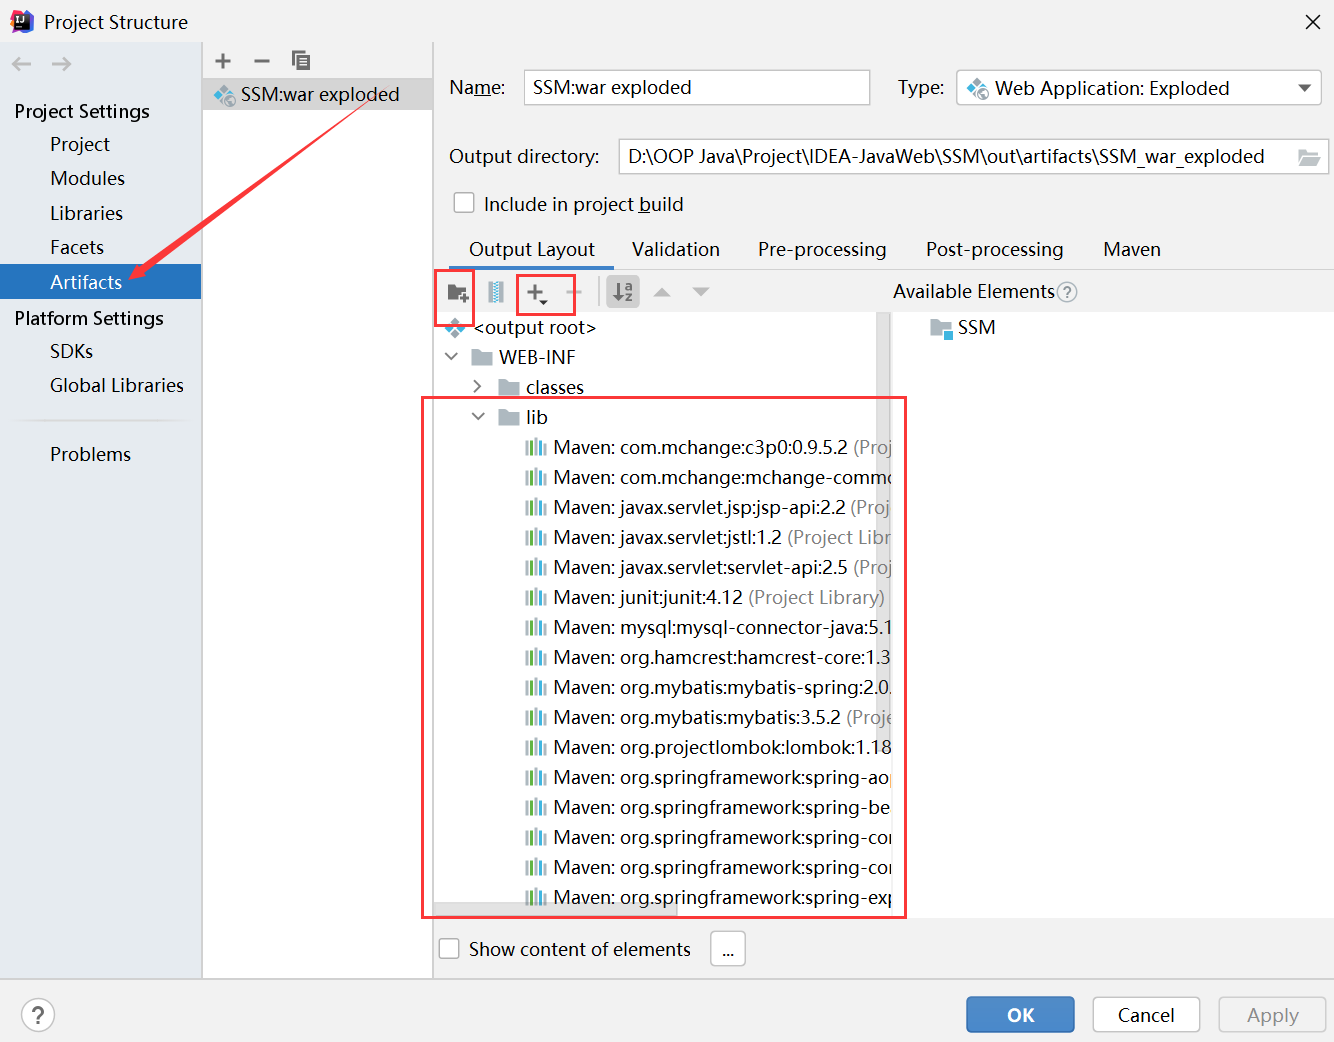Click the lombok library icon
The width and height of the screenshot is (1334, 1042).
pyautogui.click(x=536, y=747)
